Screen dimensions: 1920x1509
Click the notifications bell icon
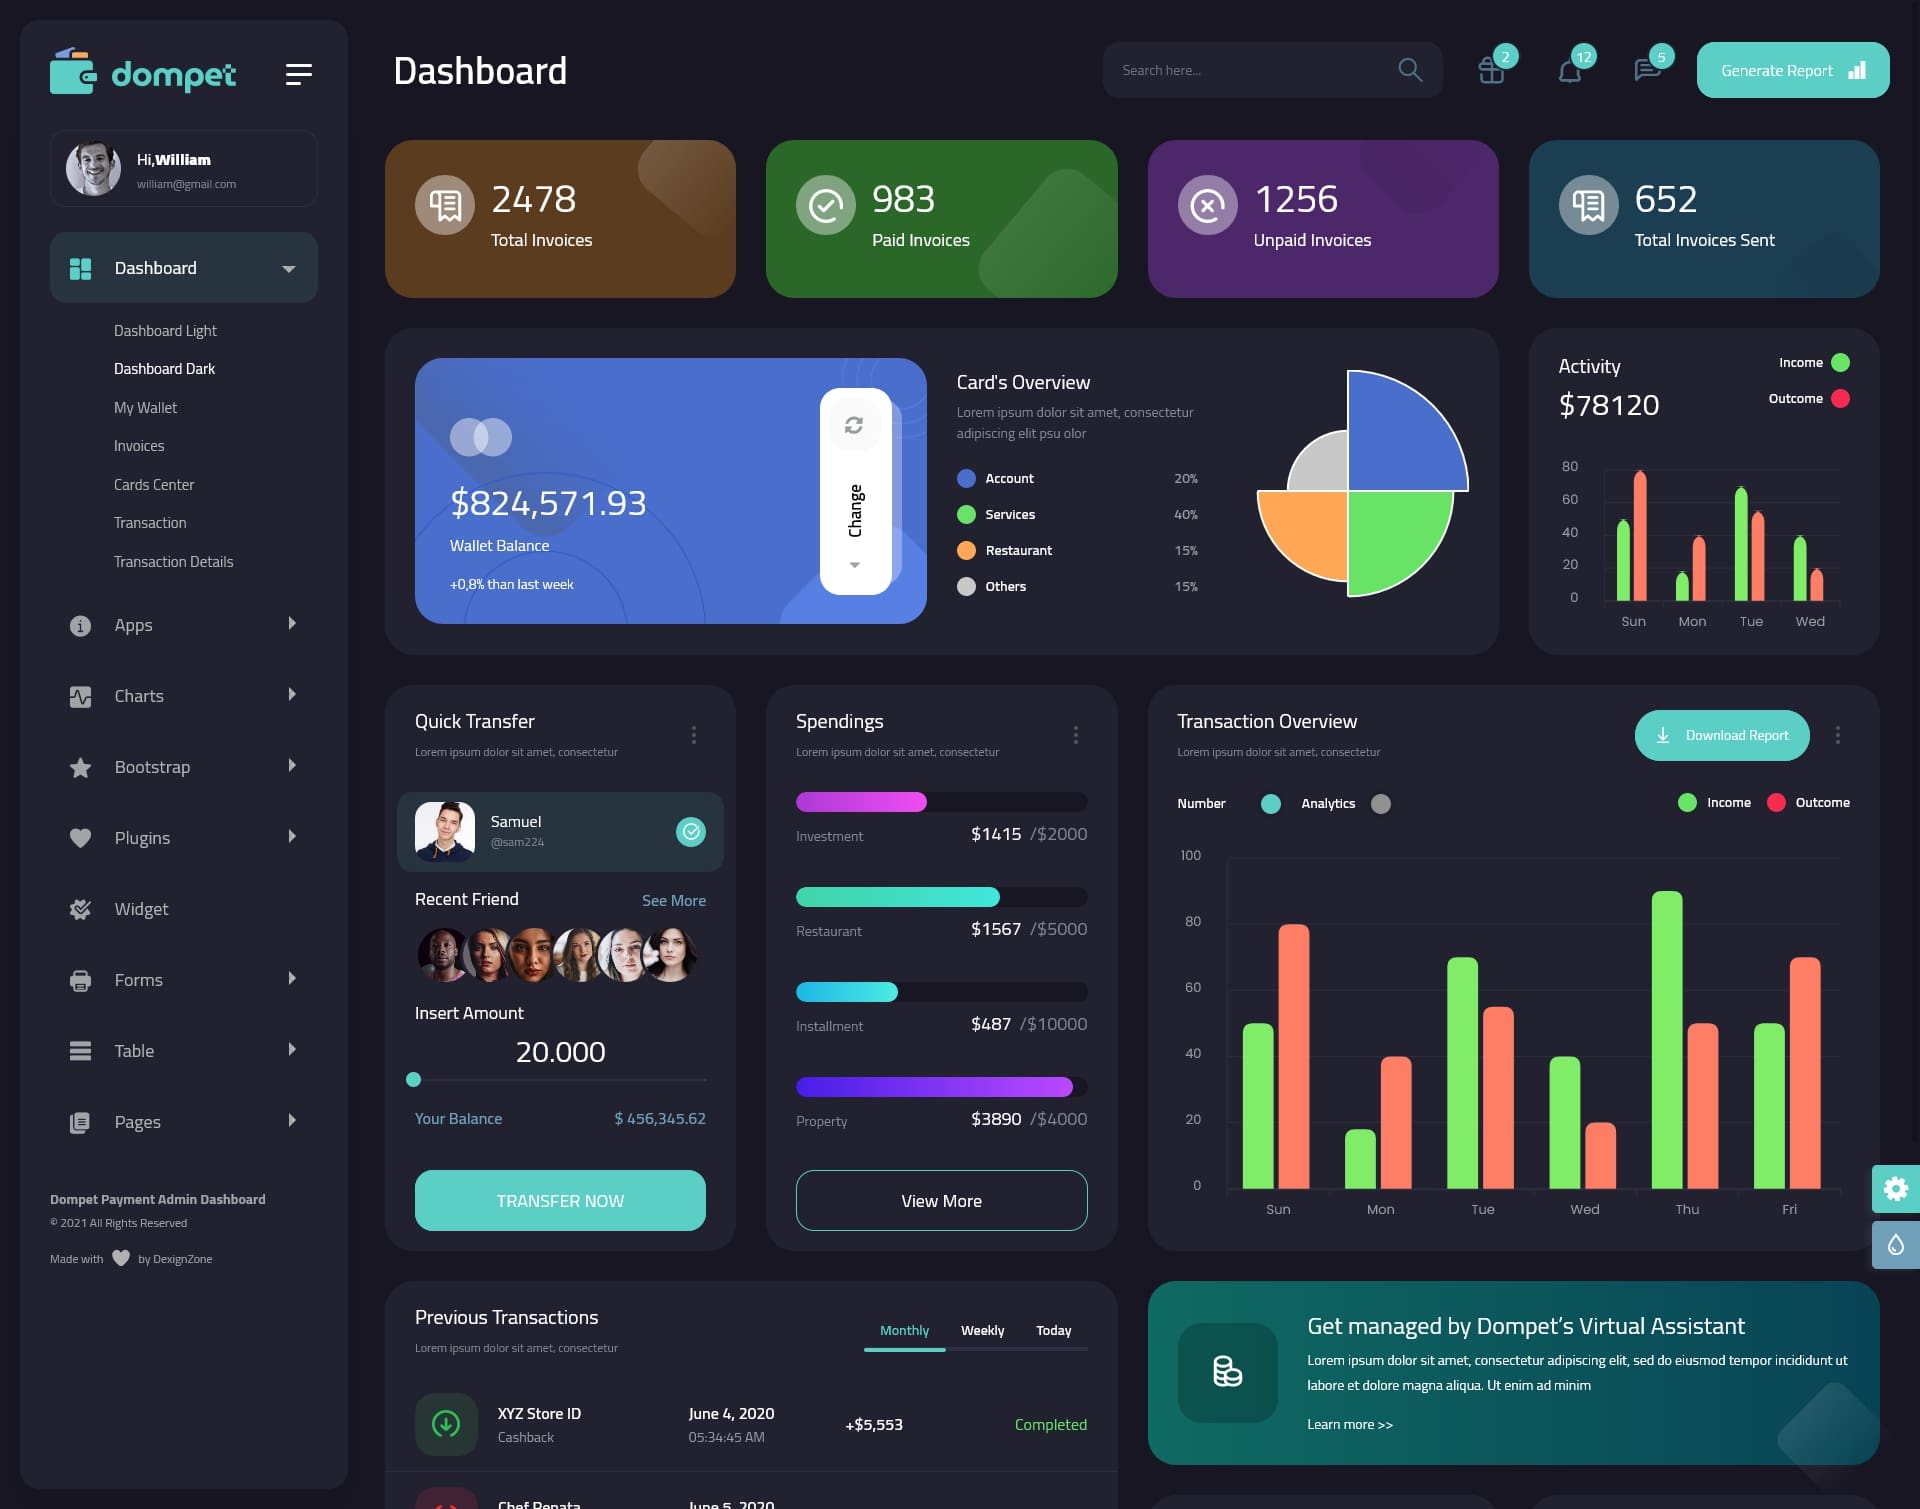click(x=1568, y=69)
